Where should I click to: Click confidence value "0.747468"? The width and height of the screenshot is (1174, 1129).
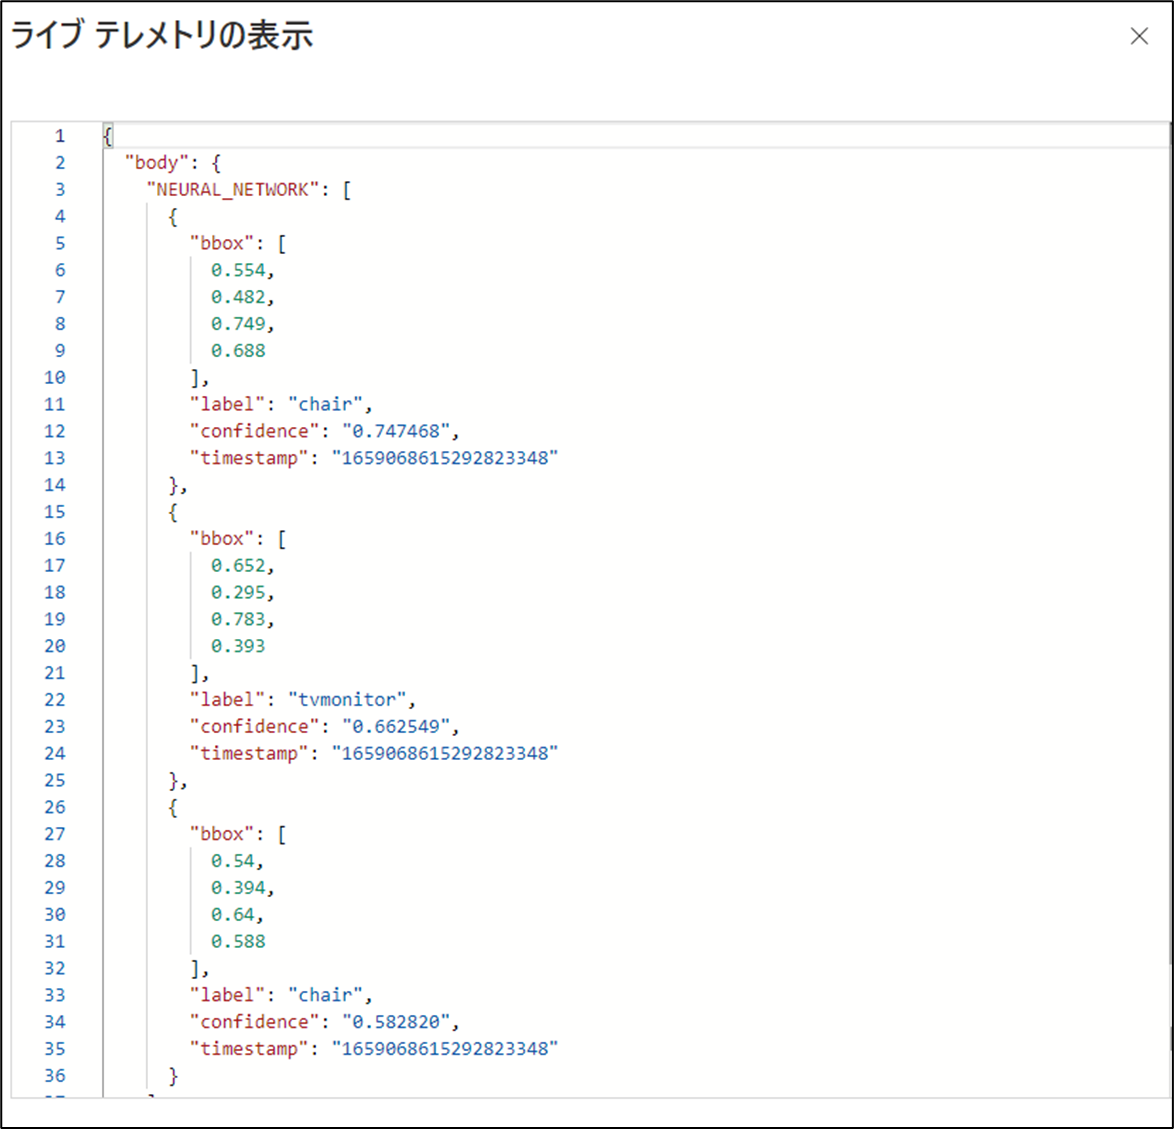[x=396, y=431]
